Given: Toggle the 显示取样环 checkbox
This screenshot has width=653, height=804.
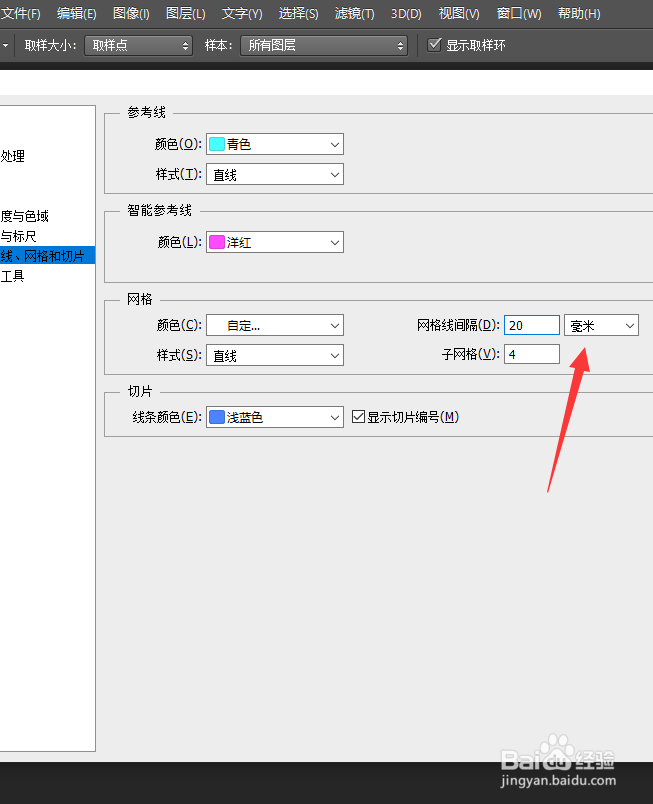Looking at the screenshot, I should click(434, 45).
